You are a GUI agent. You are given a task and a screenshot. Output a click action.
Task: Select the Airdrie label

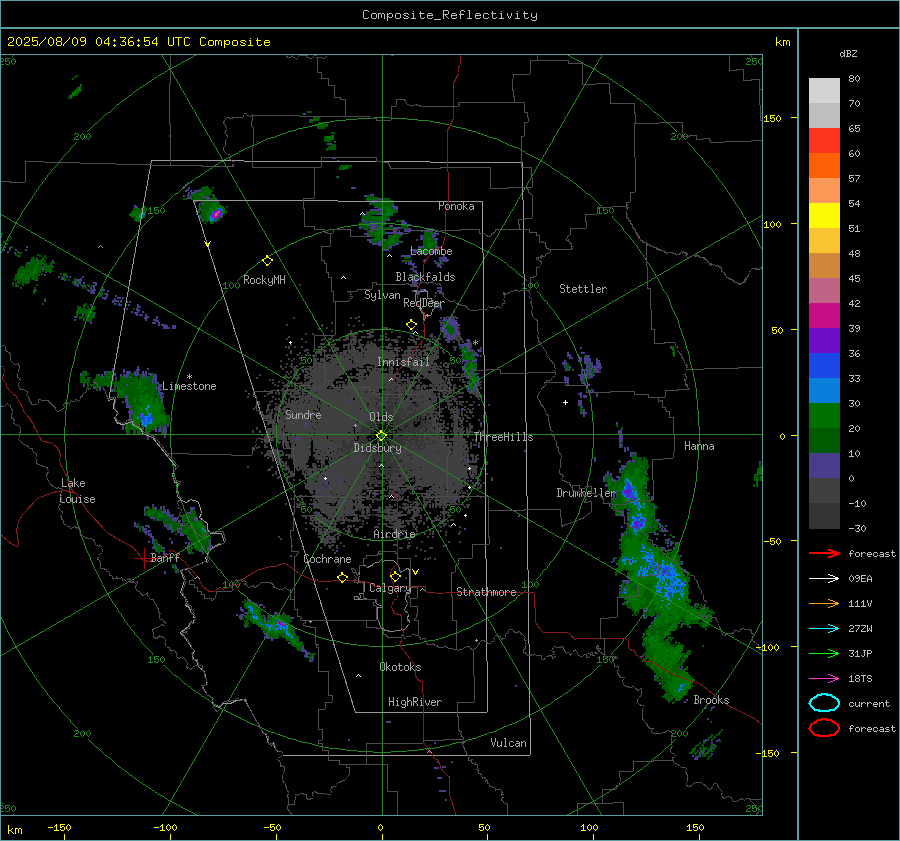[x=394, y=534]
